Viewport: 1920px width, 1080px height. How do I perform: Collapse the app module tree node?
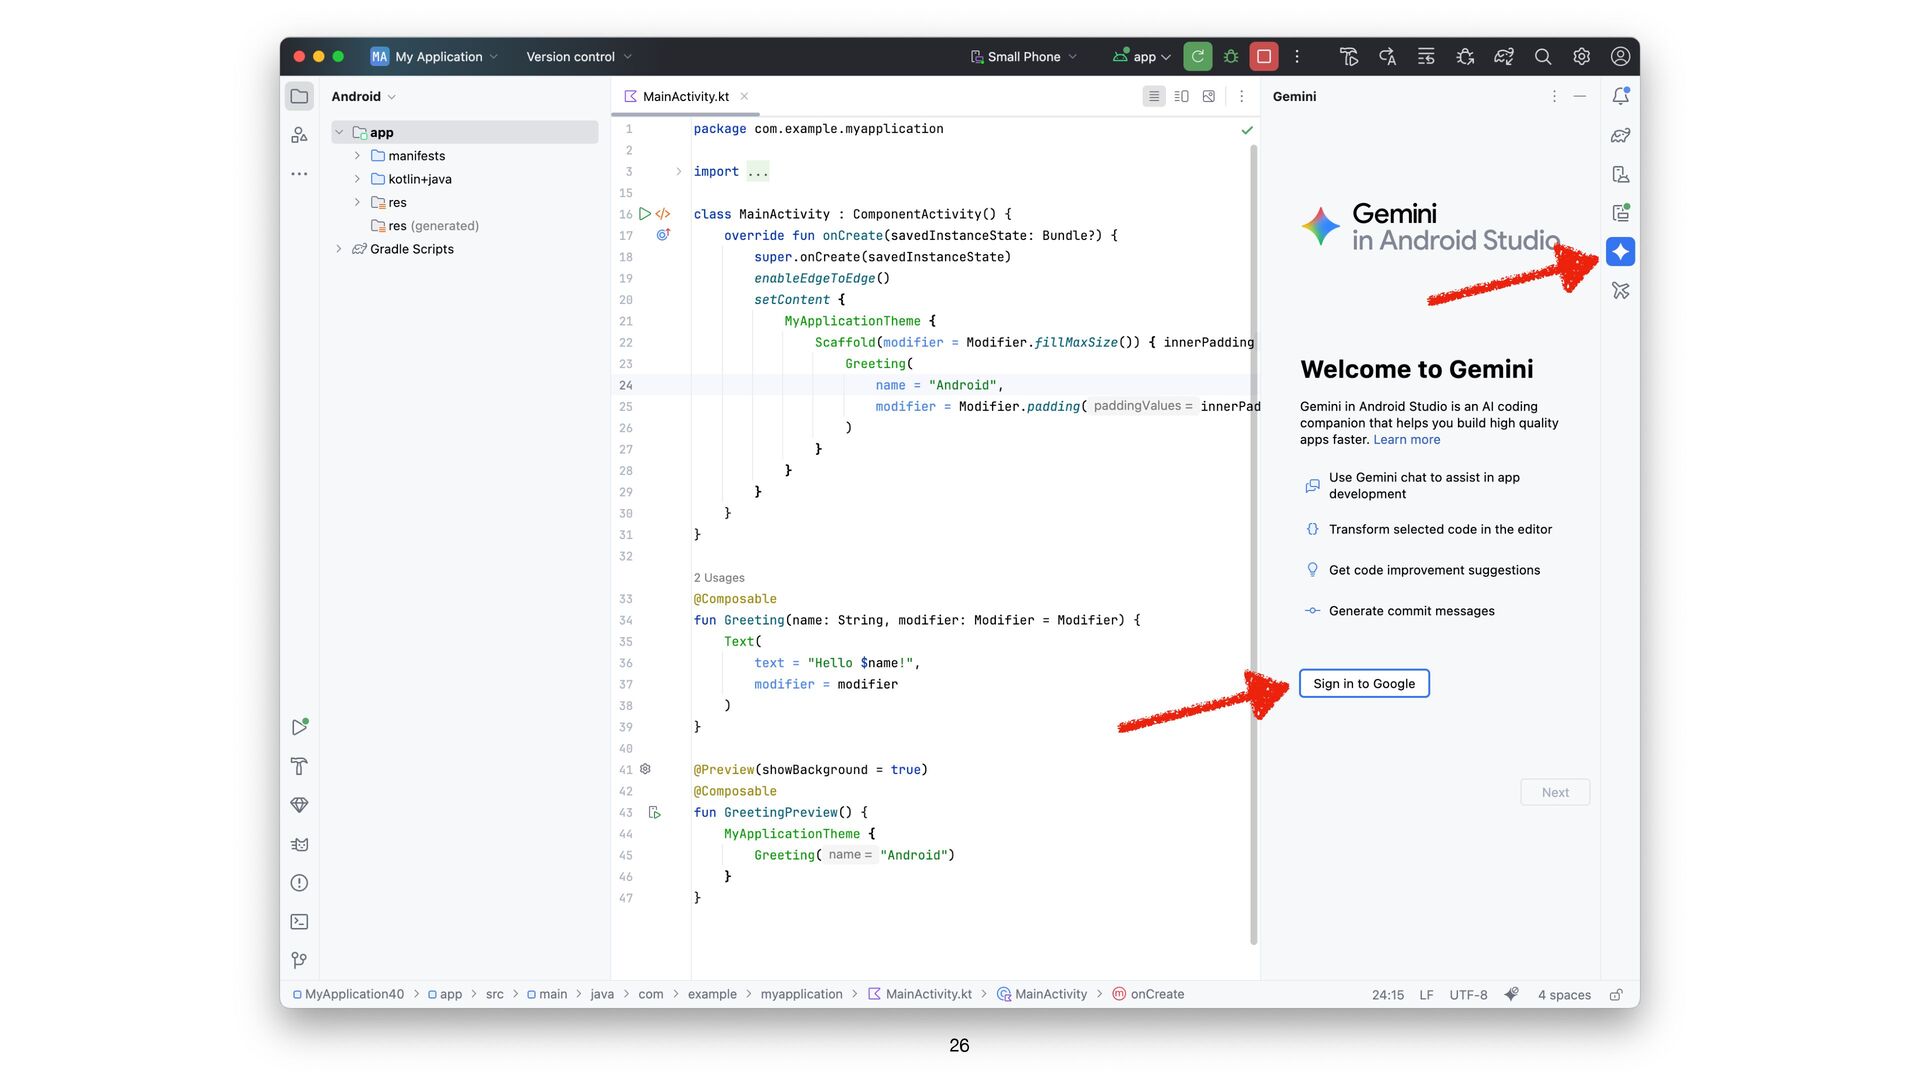click(x=339, y=132)
